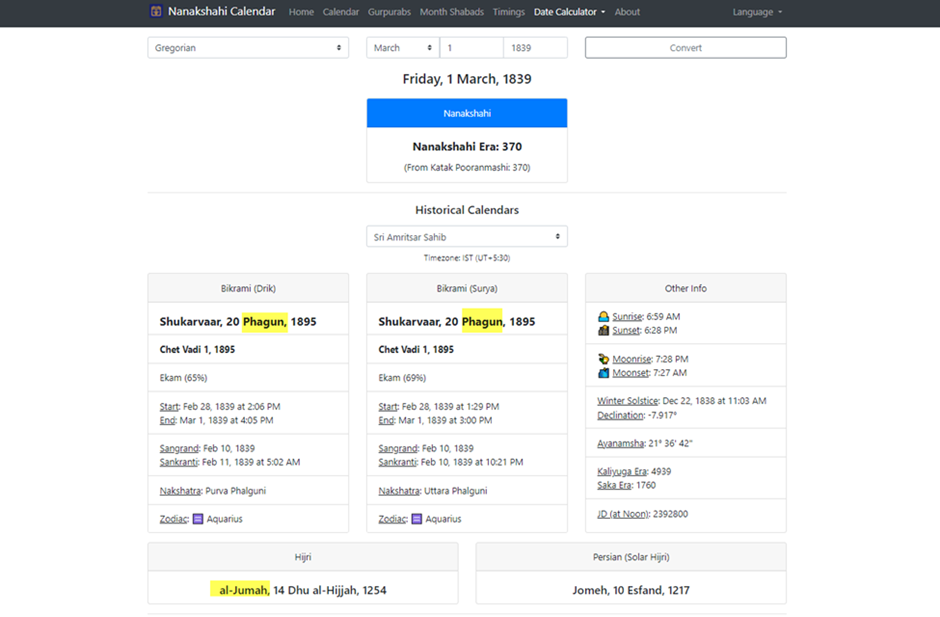Click Sangrand link in Bikrami (Drik) card
Screen dimensions: 940x617
(x=179, y=449)
